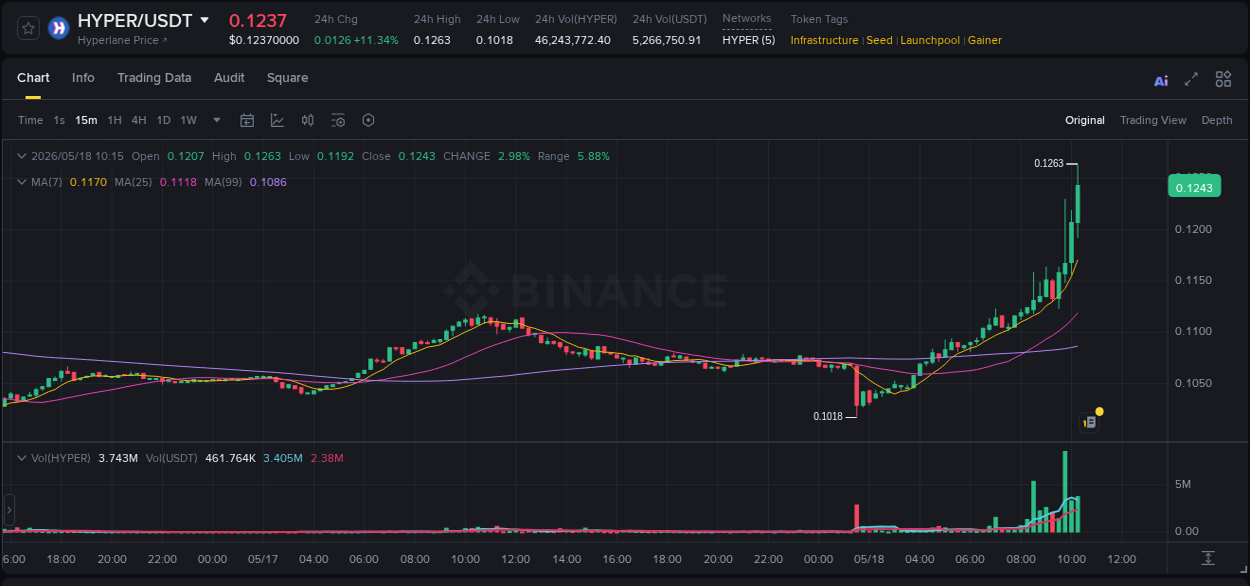Viewport: 1250px width, 586px height.
Task: Open hexagon chart settings icon
Action: pos(368,120)
